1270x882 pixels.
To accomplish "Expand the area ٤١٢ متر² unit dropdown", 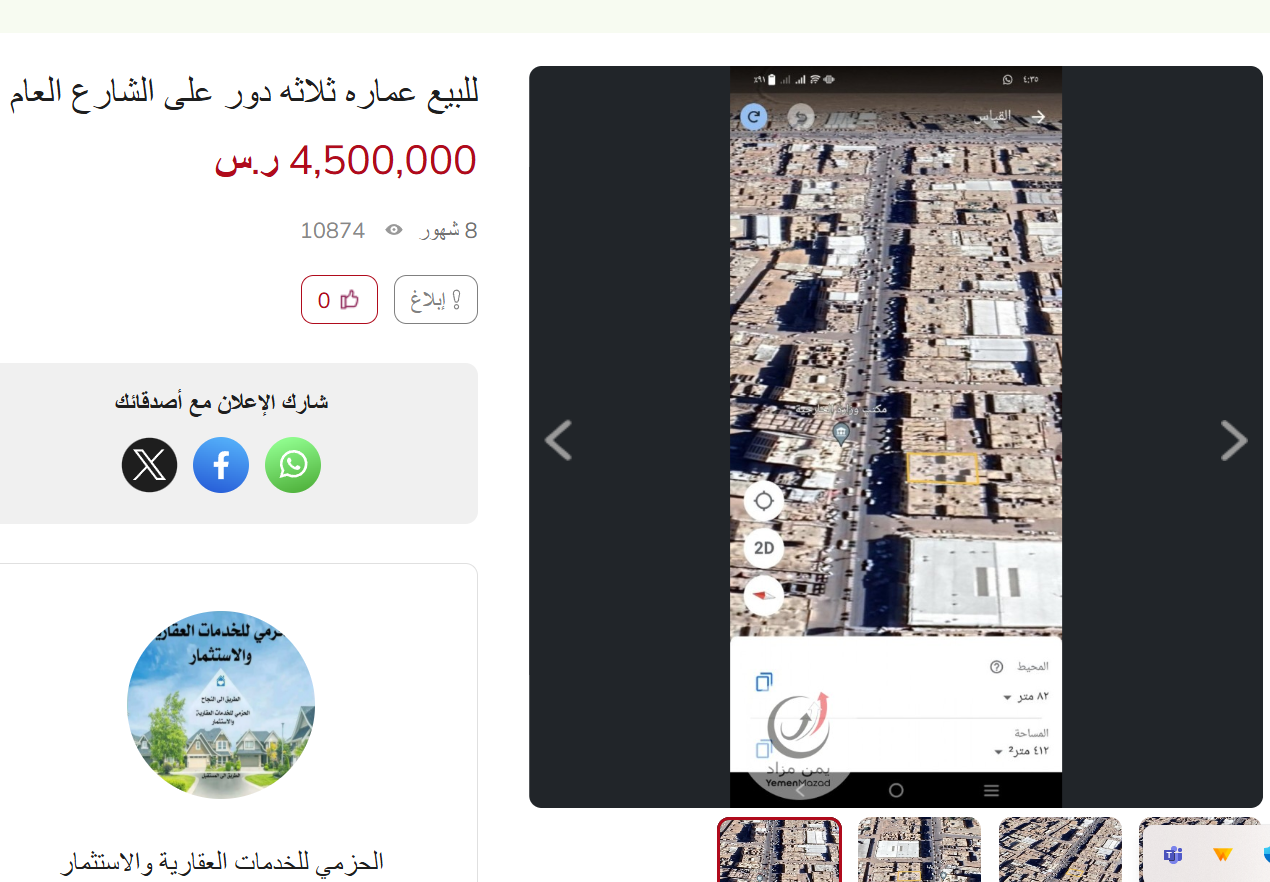I will [x=1021, y=751].
